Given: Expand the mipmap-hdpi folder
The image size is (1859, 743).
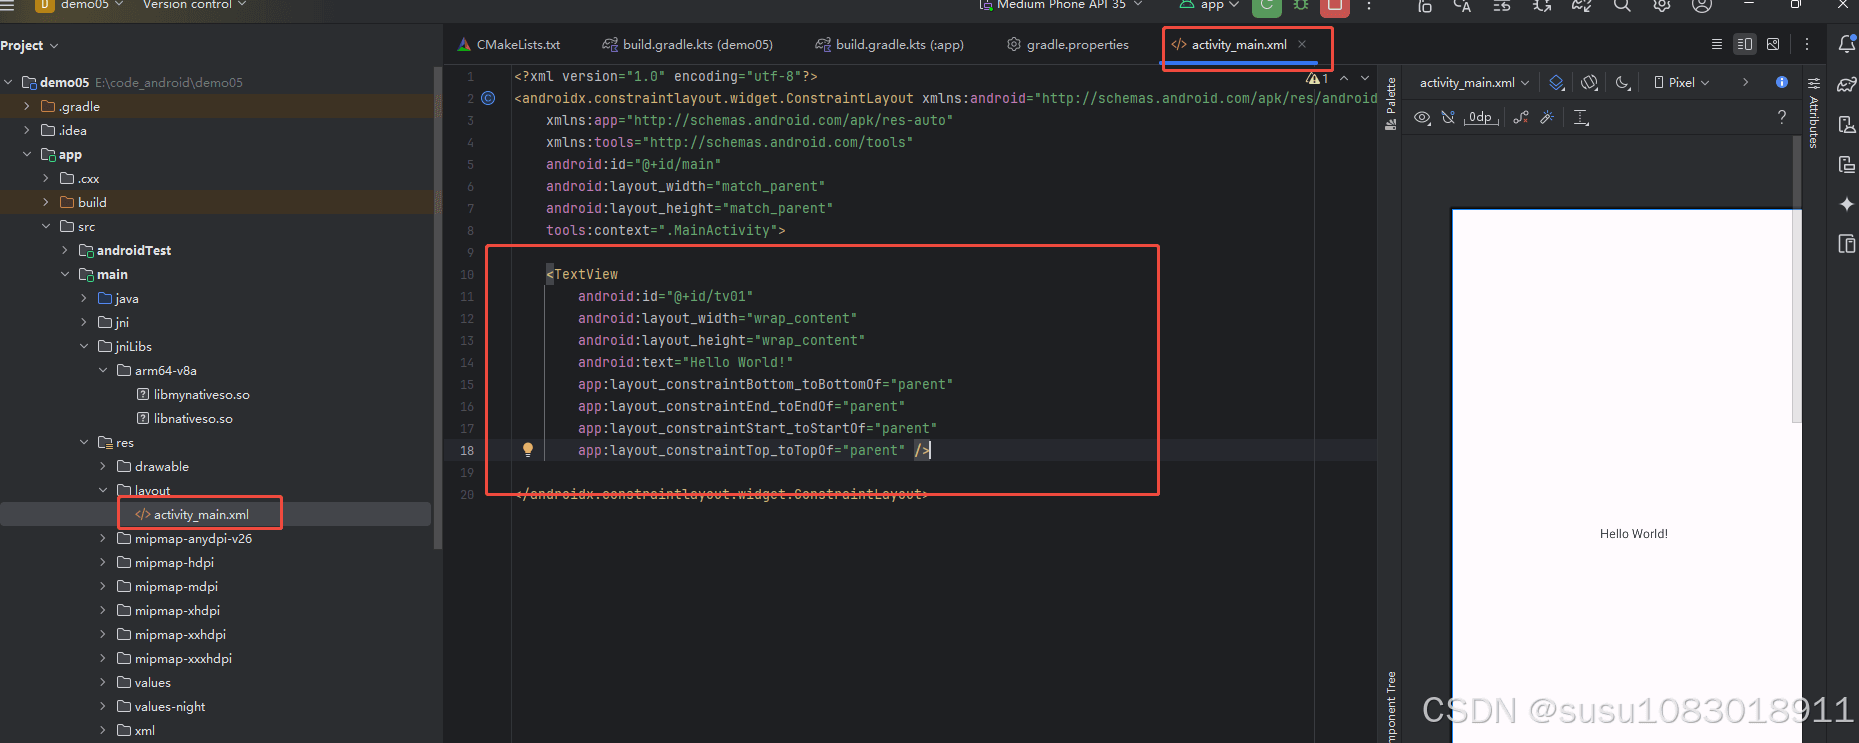Looking at the screenshot, I should (102, 563).
